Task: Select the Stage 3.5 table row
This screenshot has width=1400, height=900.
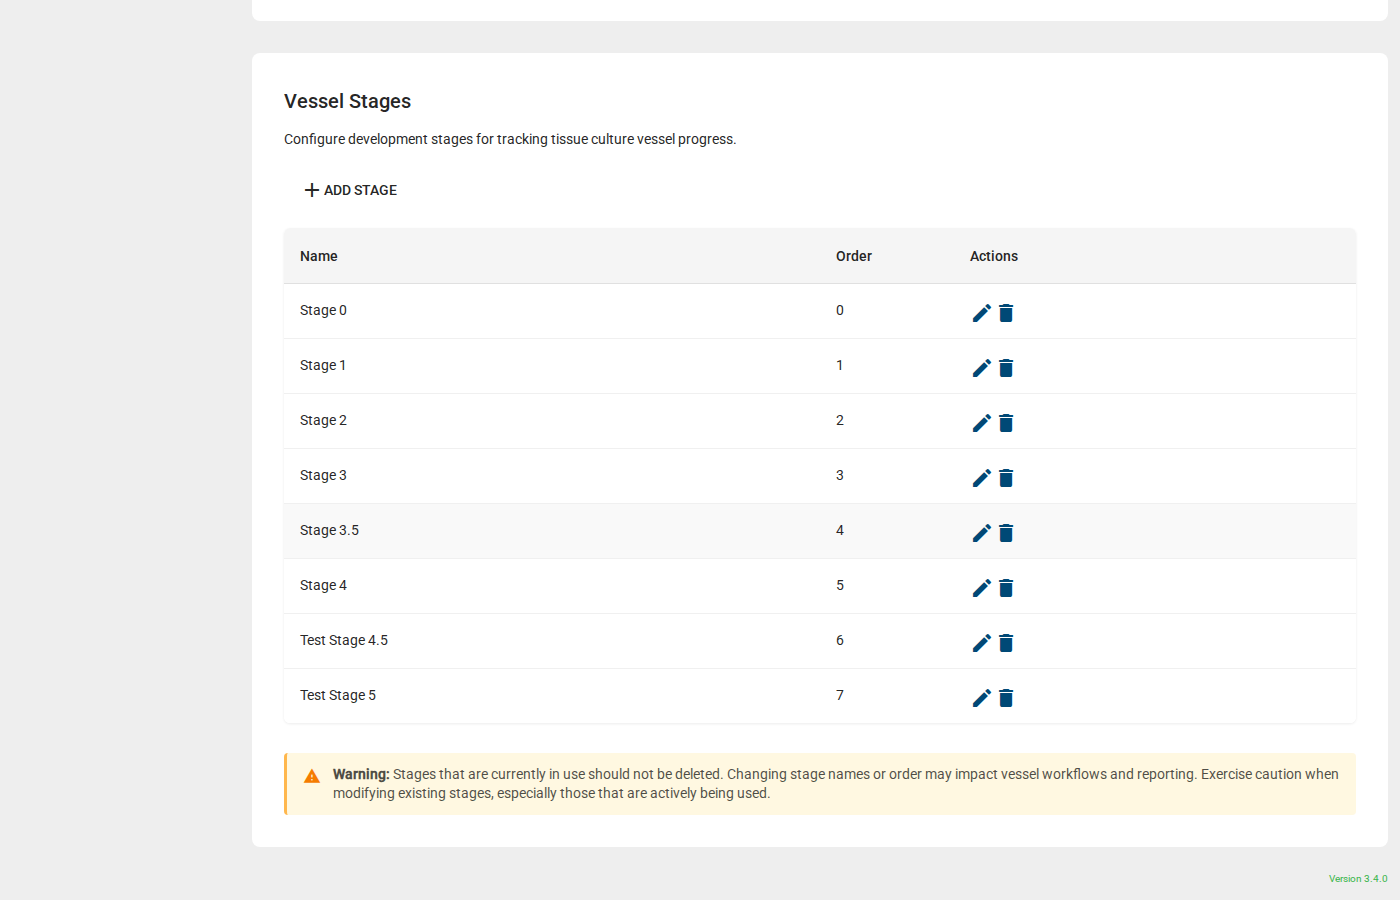Action: (x=600, y=530)
